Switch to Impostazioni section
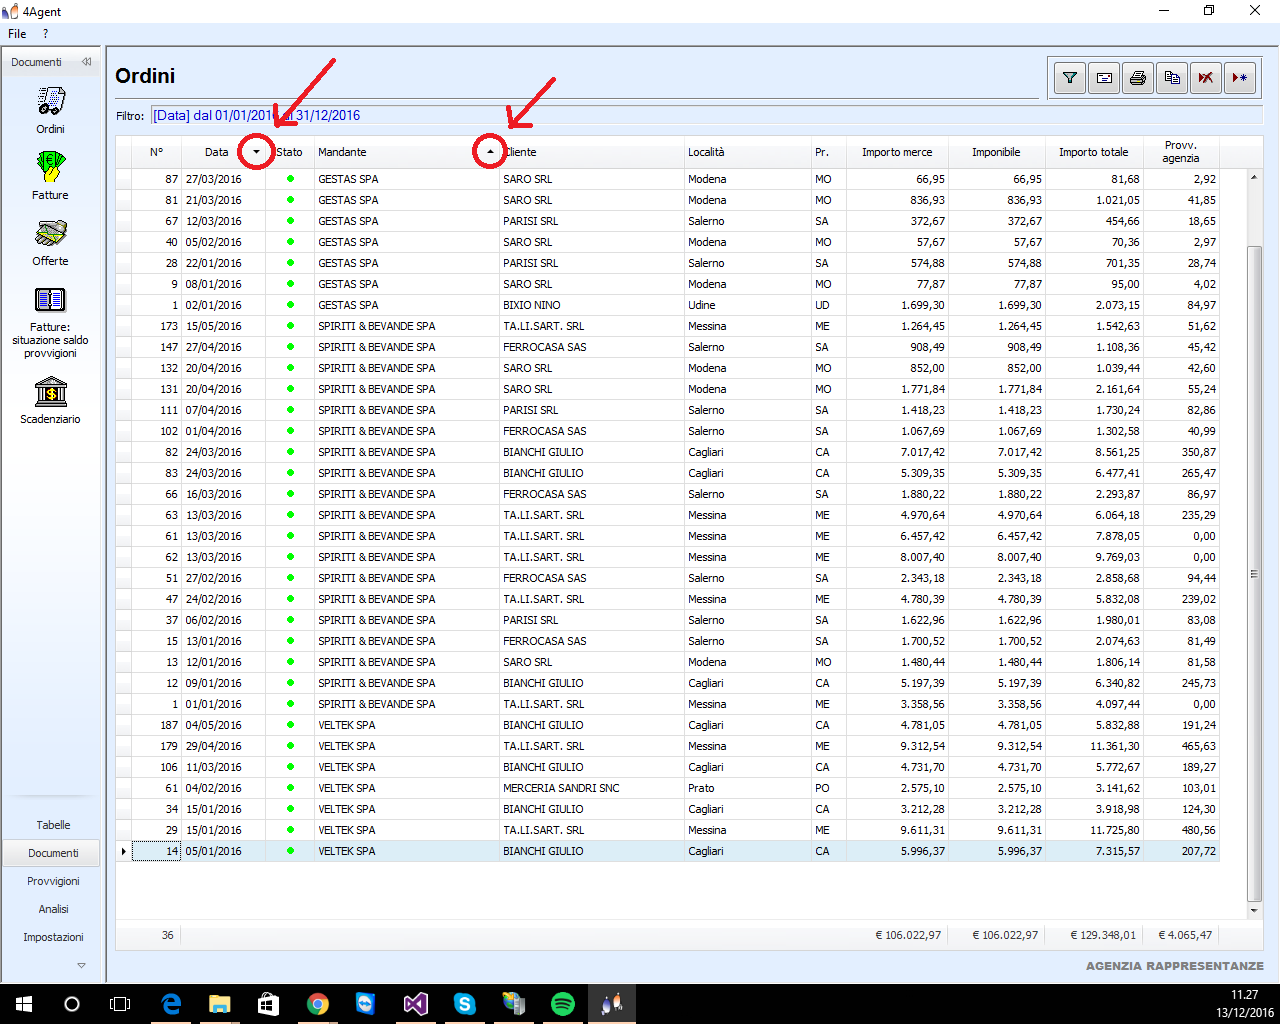The height and width of the screenshot is (1024, 1280). (x=53, y=937)
